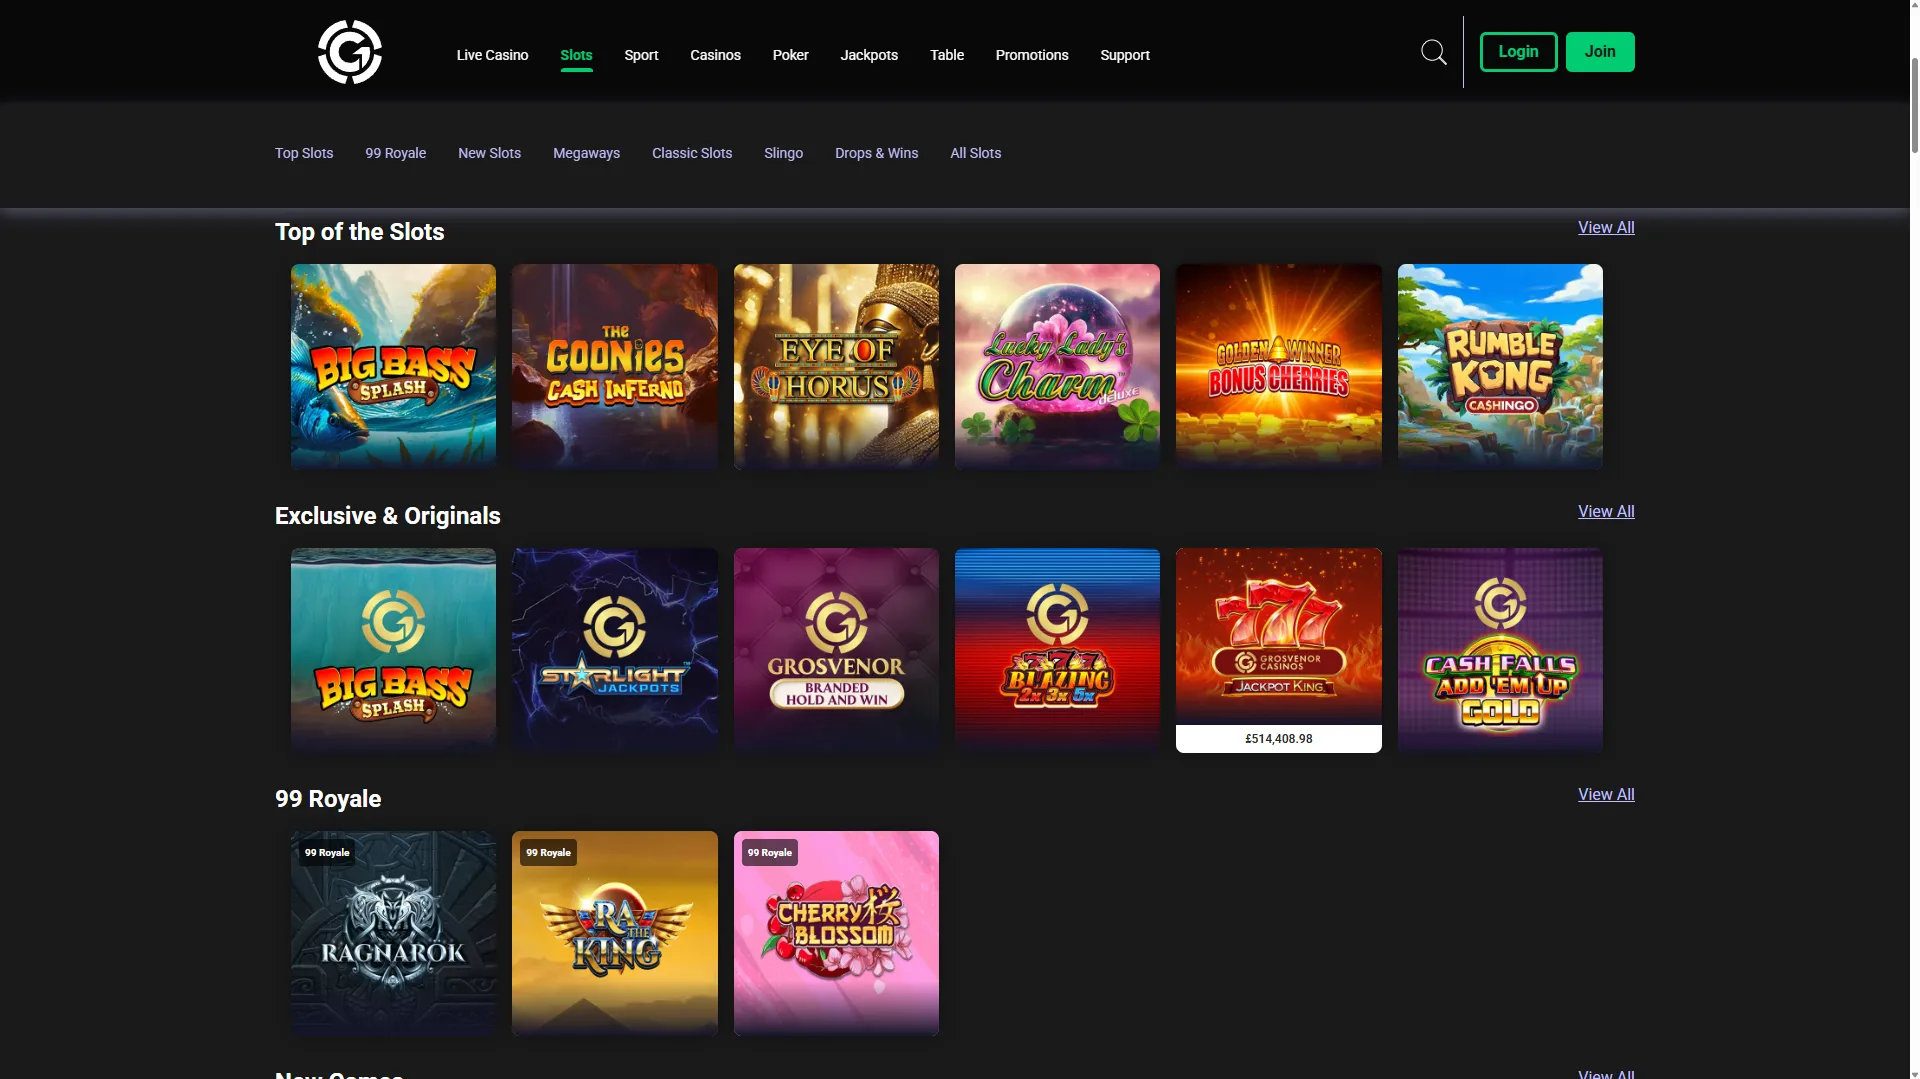This screenshot has height=1079, width=1920.
Task: Click the Login button
Action: (1518, 52)
